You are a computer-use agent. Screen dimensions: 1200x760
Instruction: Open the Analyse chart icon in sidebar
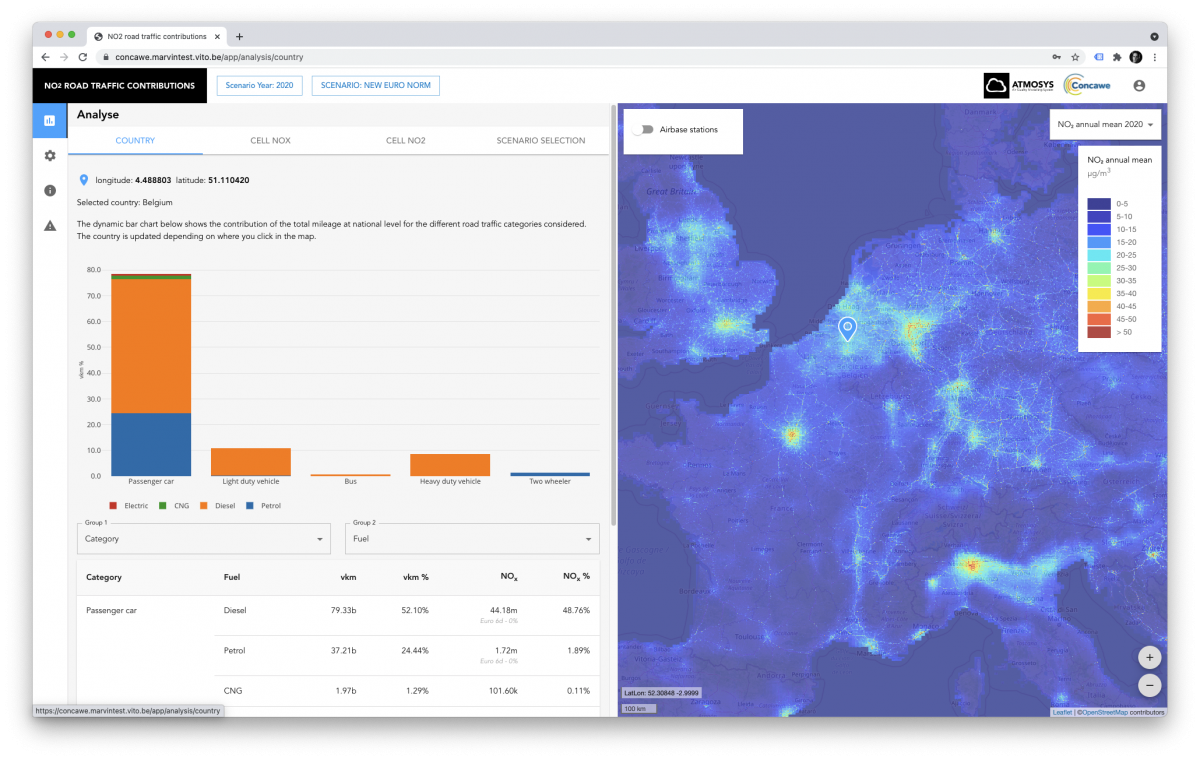point(49,121)
